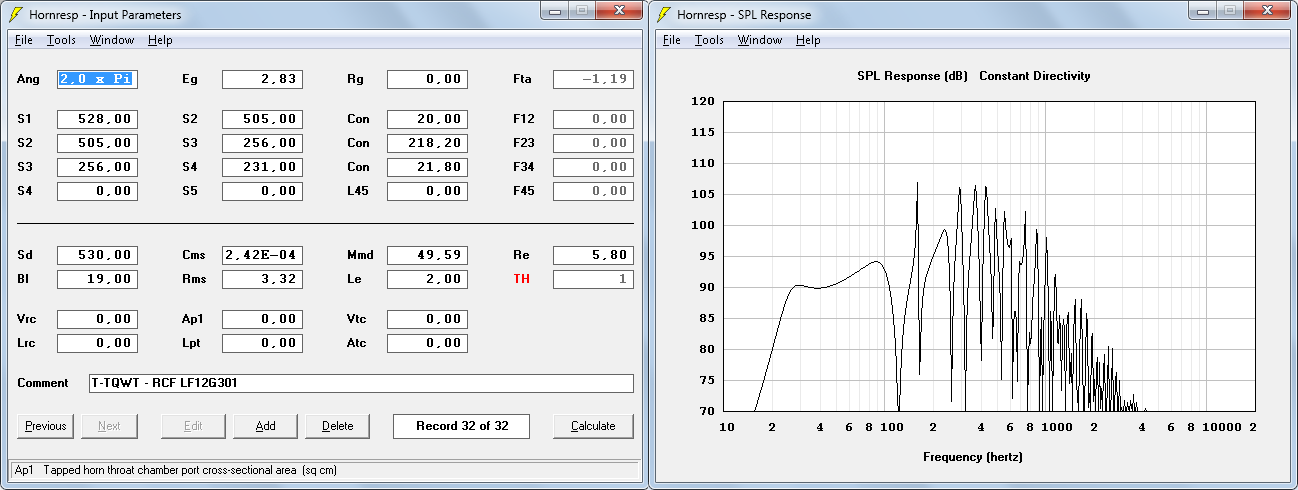This screenshot has height=490, width=1298.
Task: Add a new record
Action: pos(265,426)
